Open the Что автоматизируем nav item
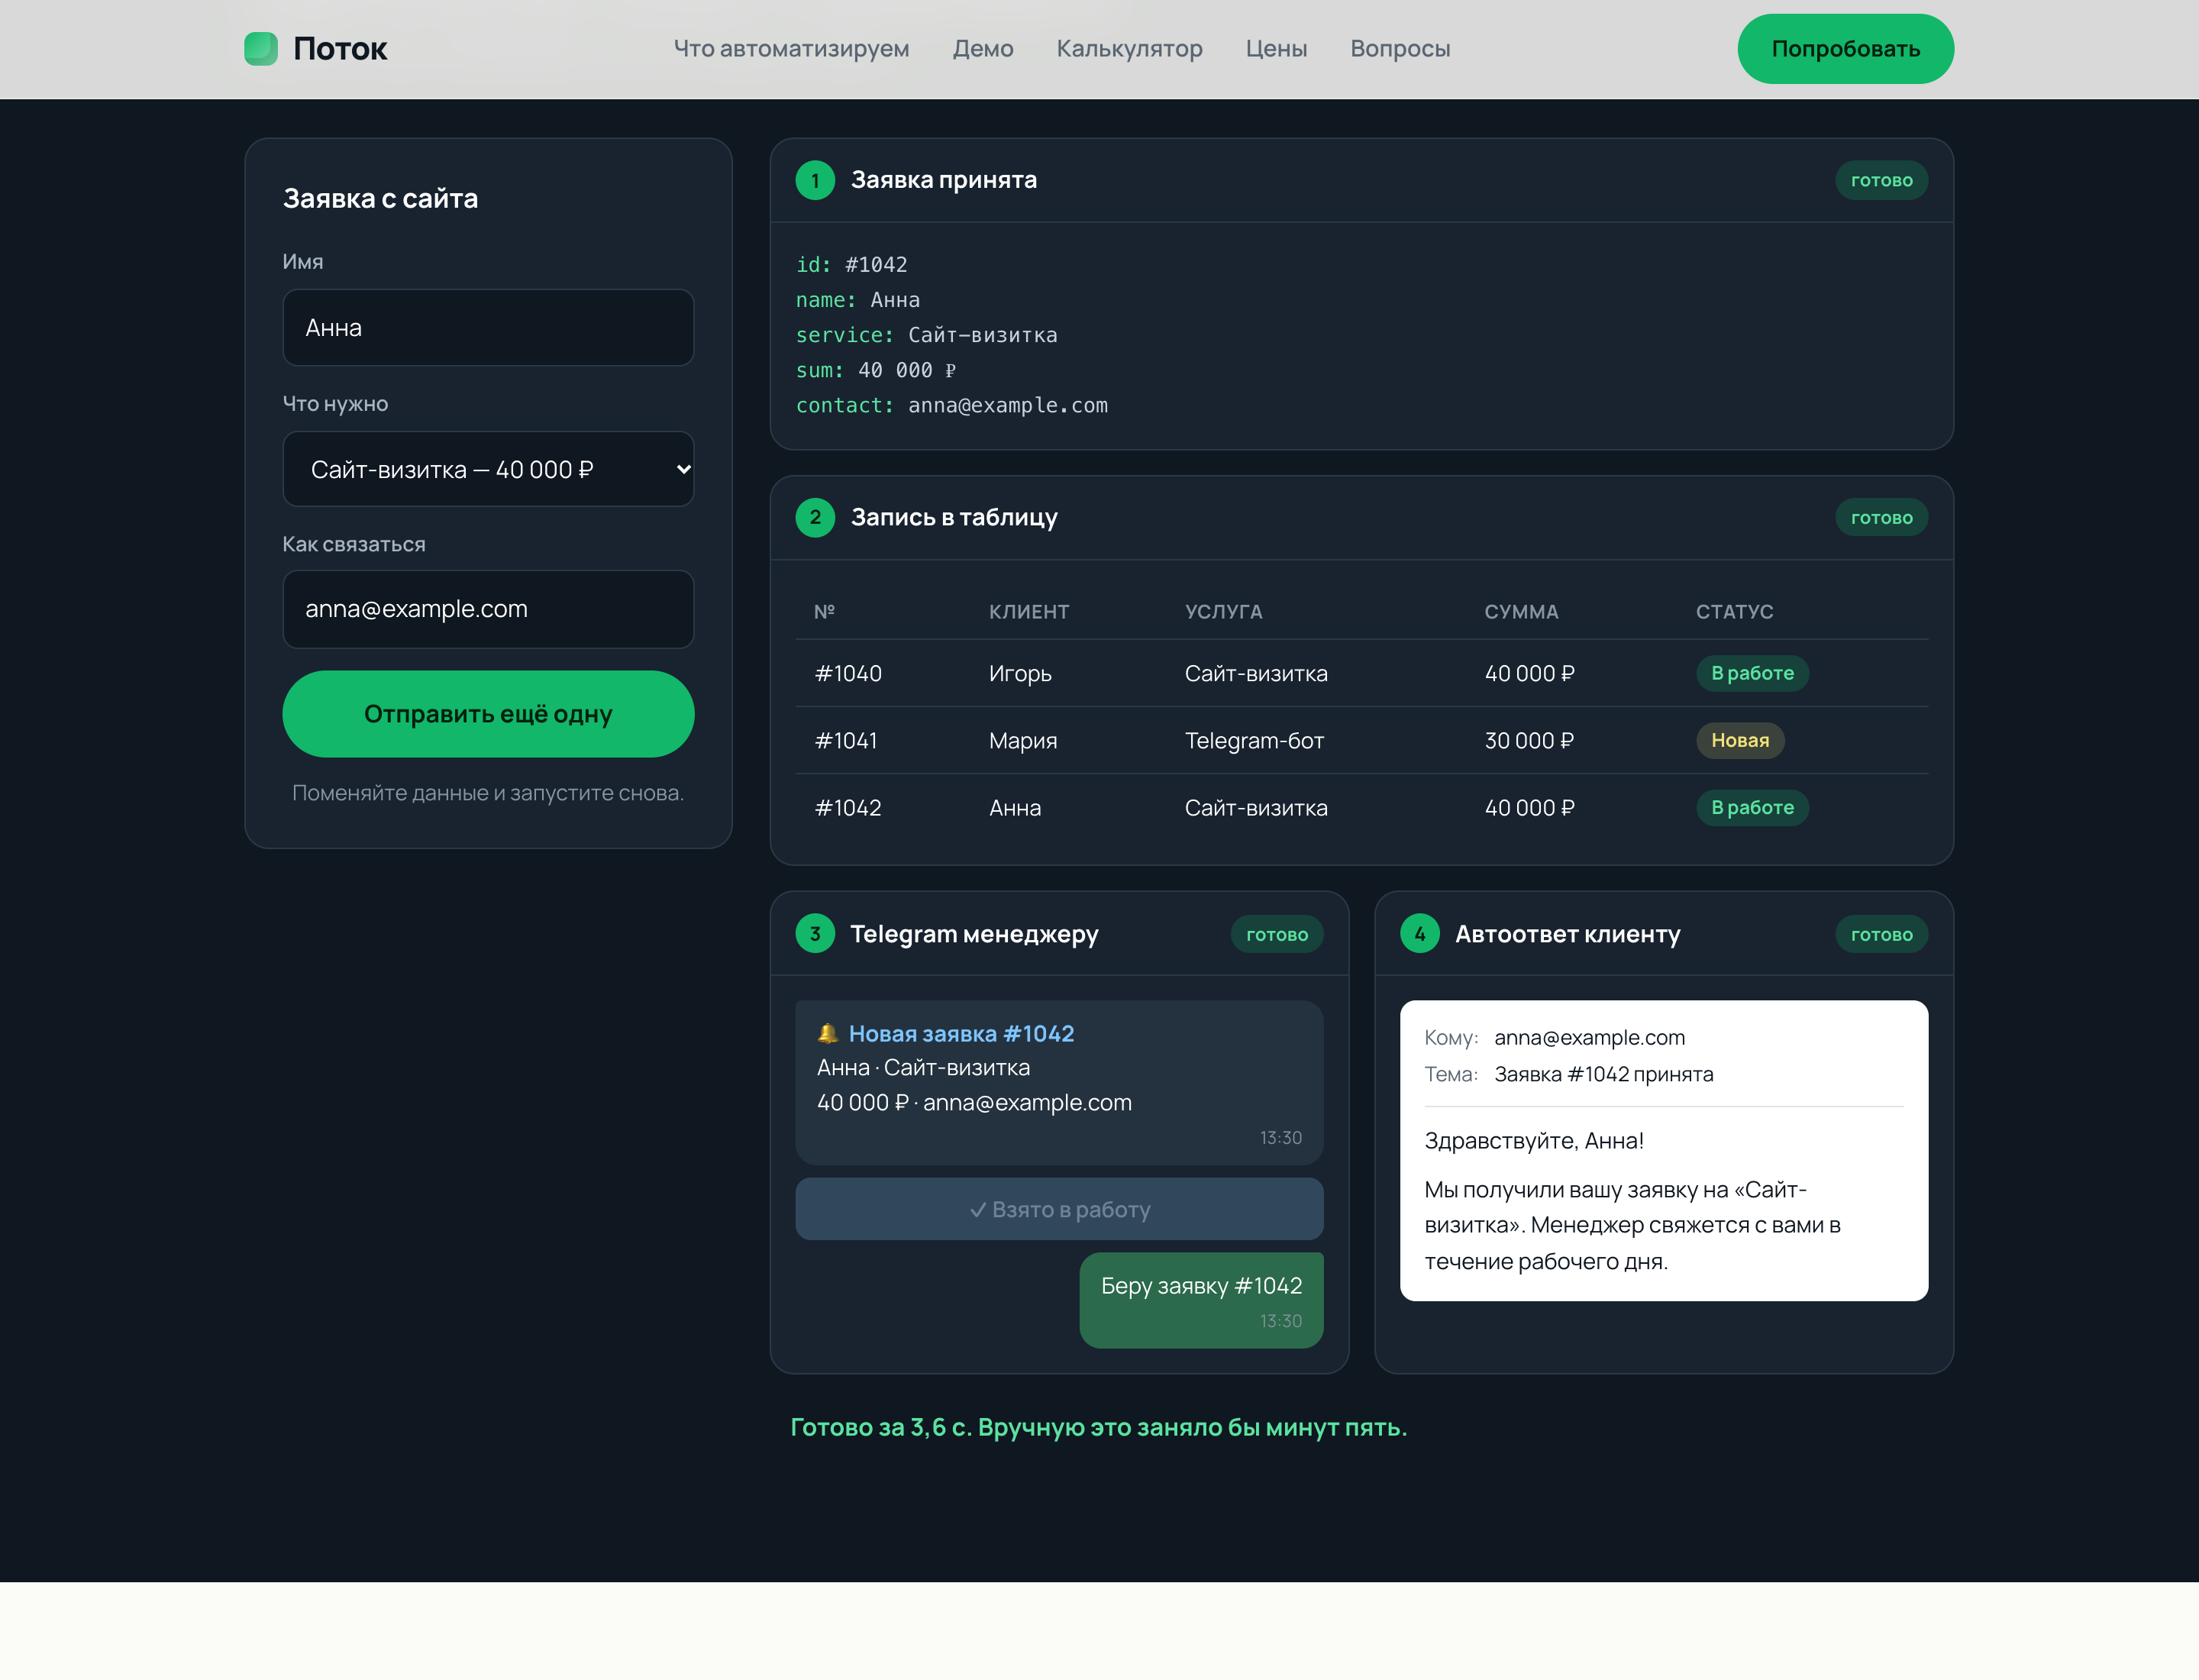2199x1680 pixels. [x=791, y=48]
